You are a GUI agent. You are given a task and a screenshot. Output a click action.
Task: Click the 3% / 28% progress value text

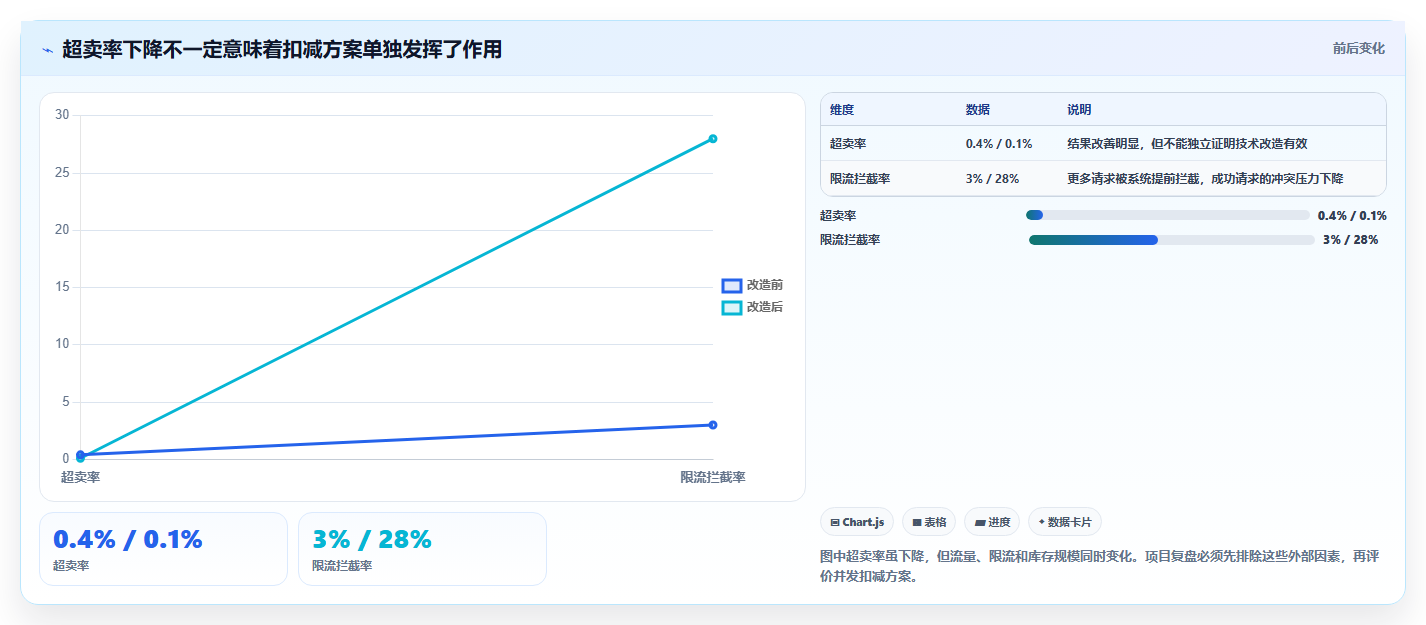[x=1350, y=240]
